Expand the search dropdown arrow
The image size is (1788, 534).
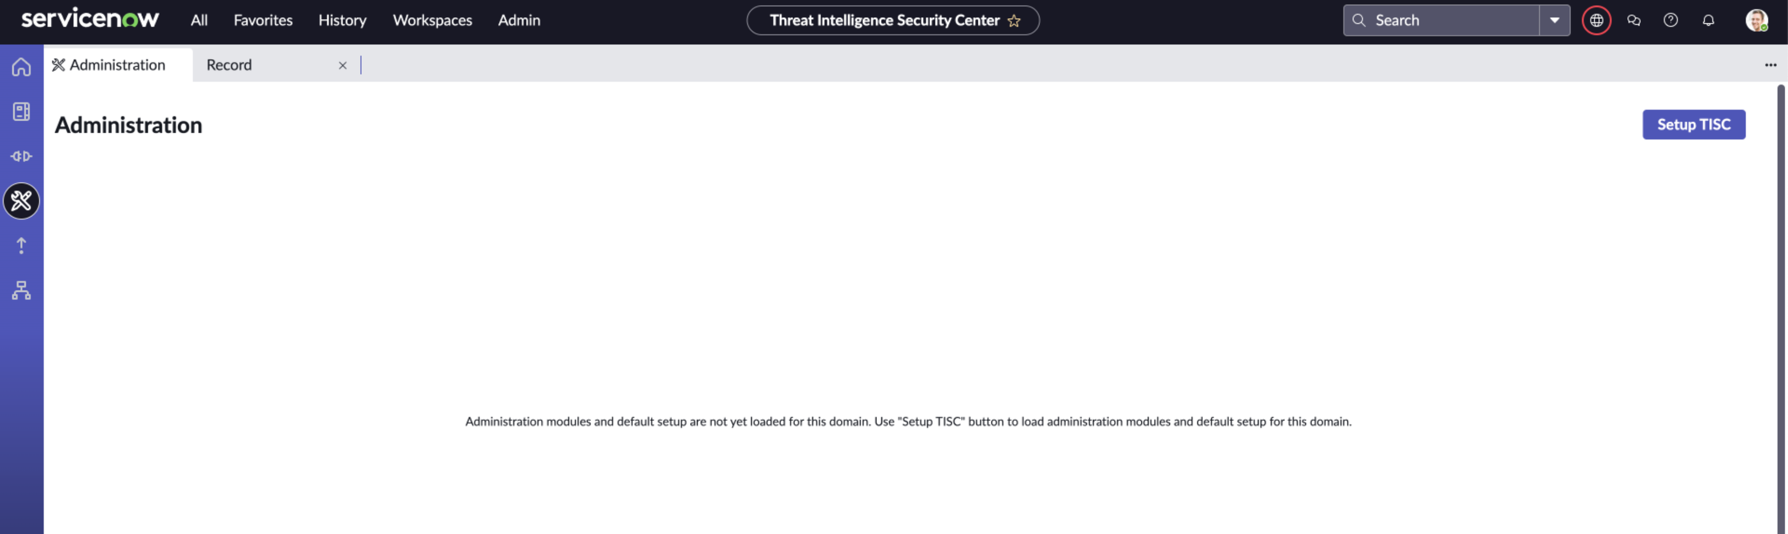pos(1555,20)
